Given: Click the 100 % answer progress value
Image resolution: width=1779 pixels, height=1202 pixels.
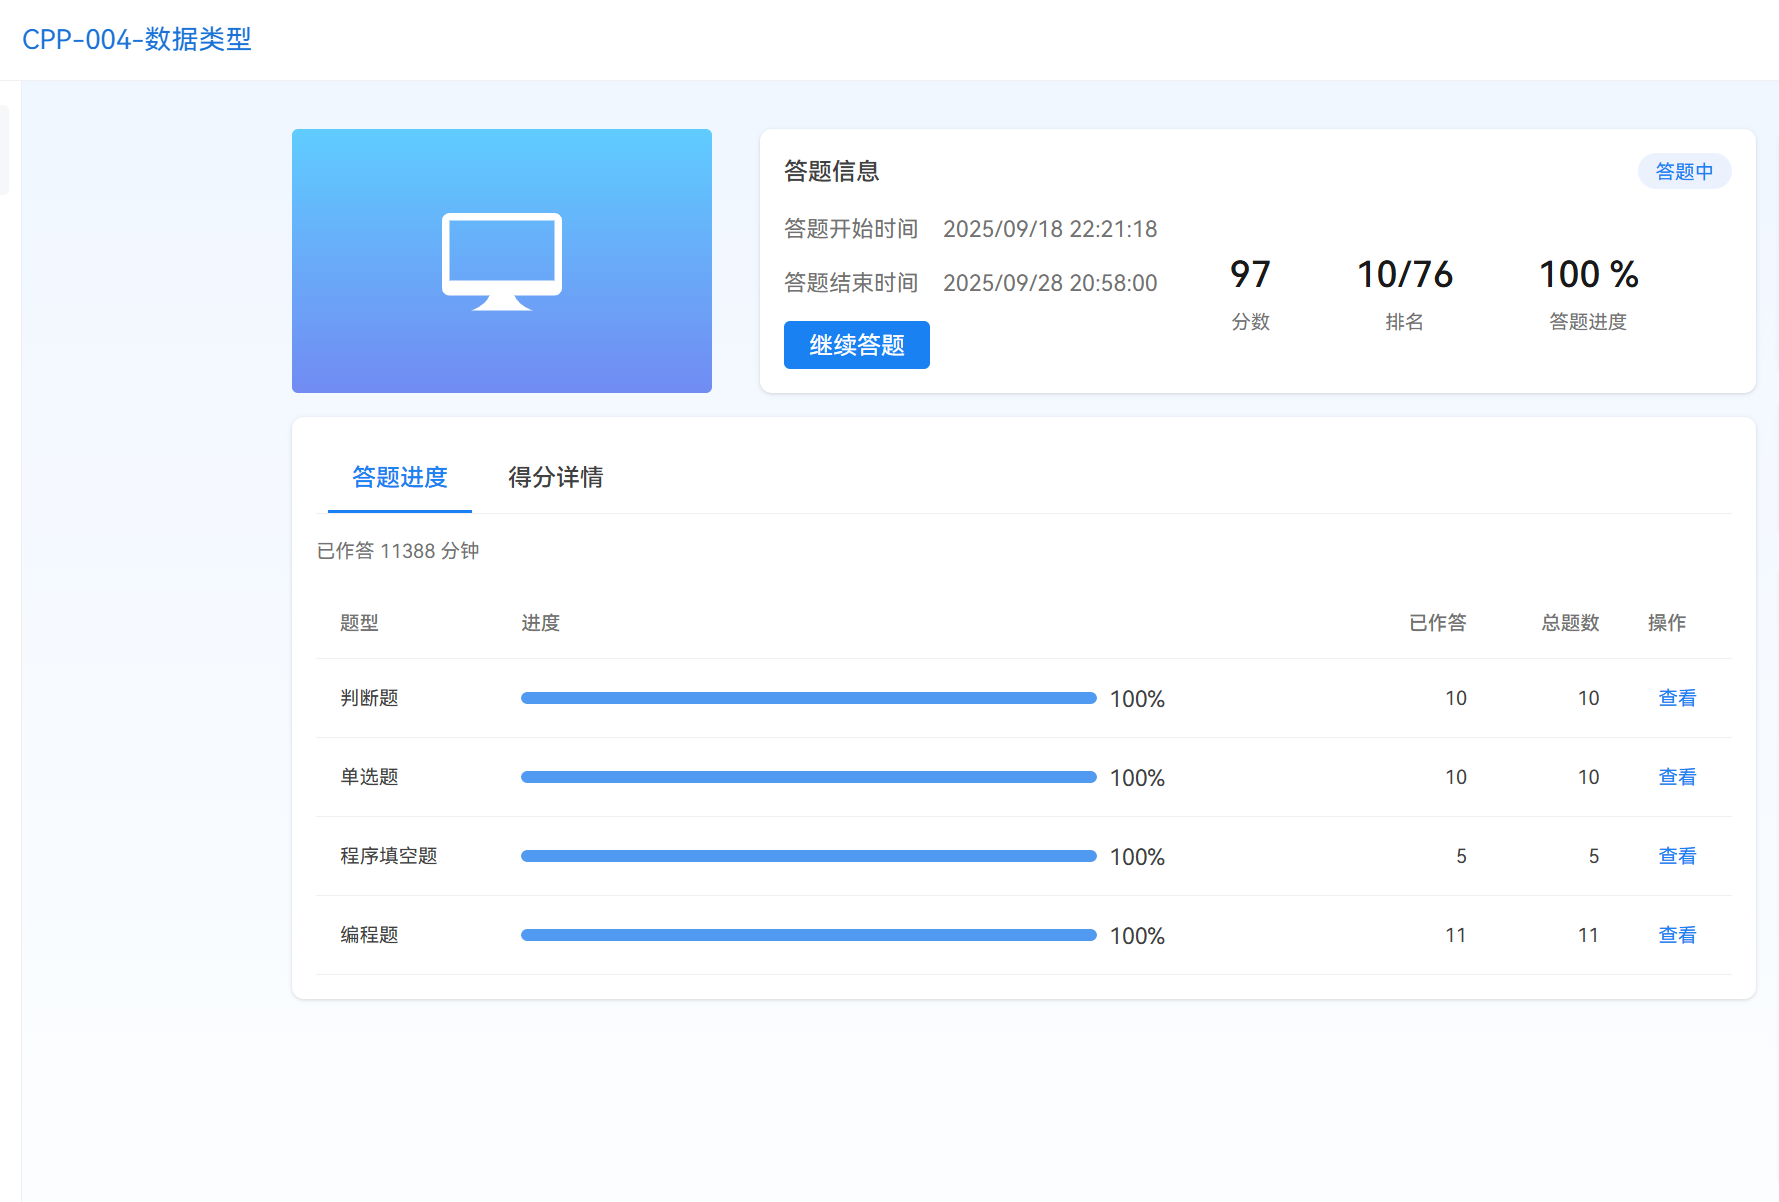Looking at the screenshot, I should click(1588, 274).
